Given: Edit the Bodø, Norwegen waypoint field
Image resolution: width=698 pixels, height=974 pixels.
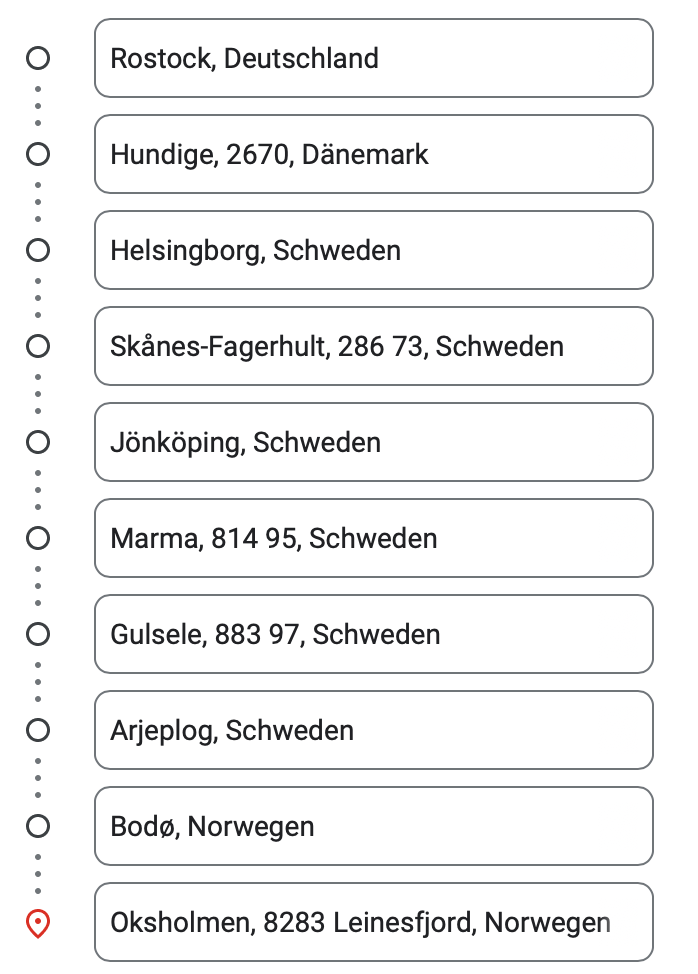Looking at the screenshot, I should [x=374, y=826].
